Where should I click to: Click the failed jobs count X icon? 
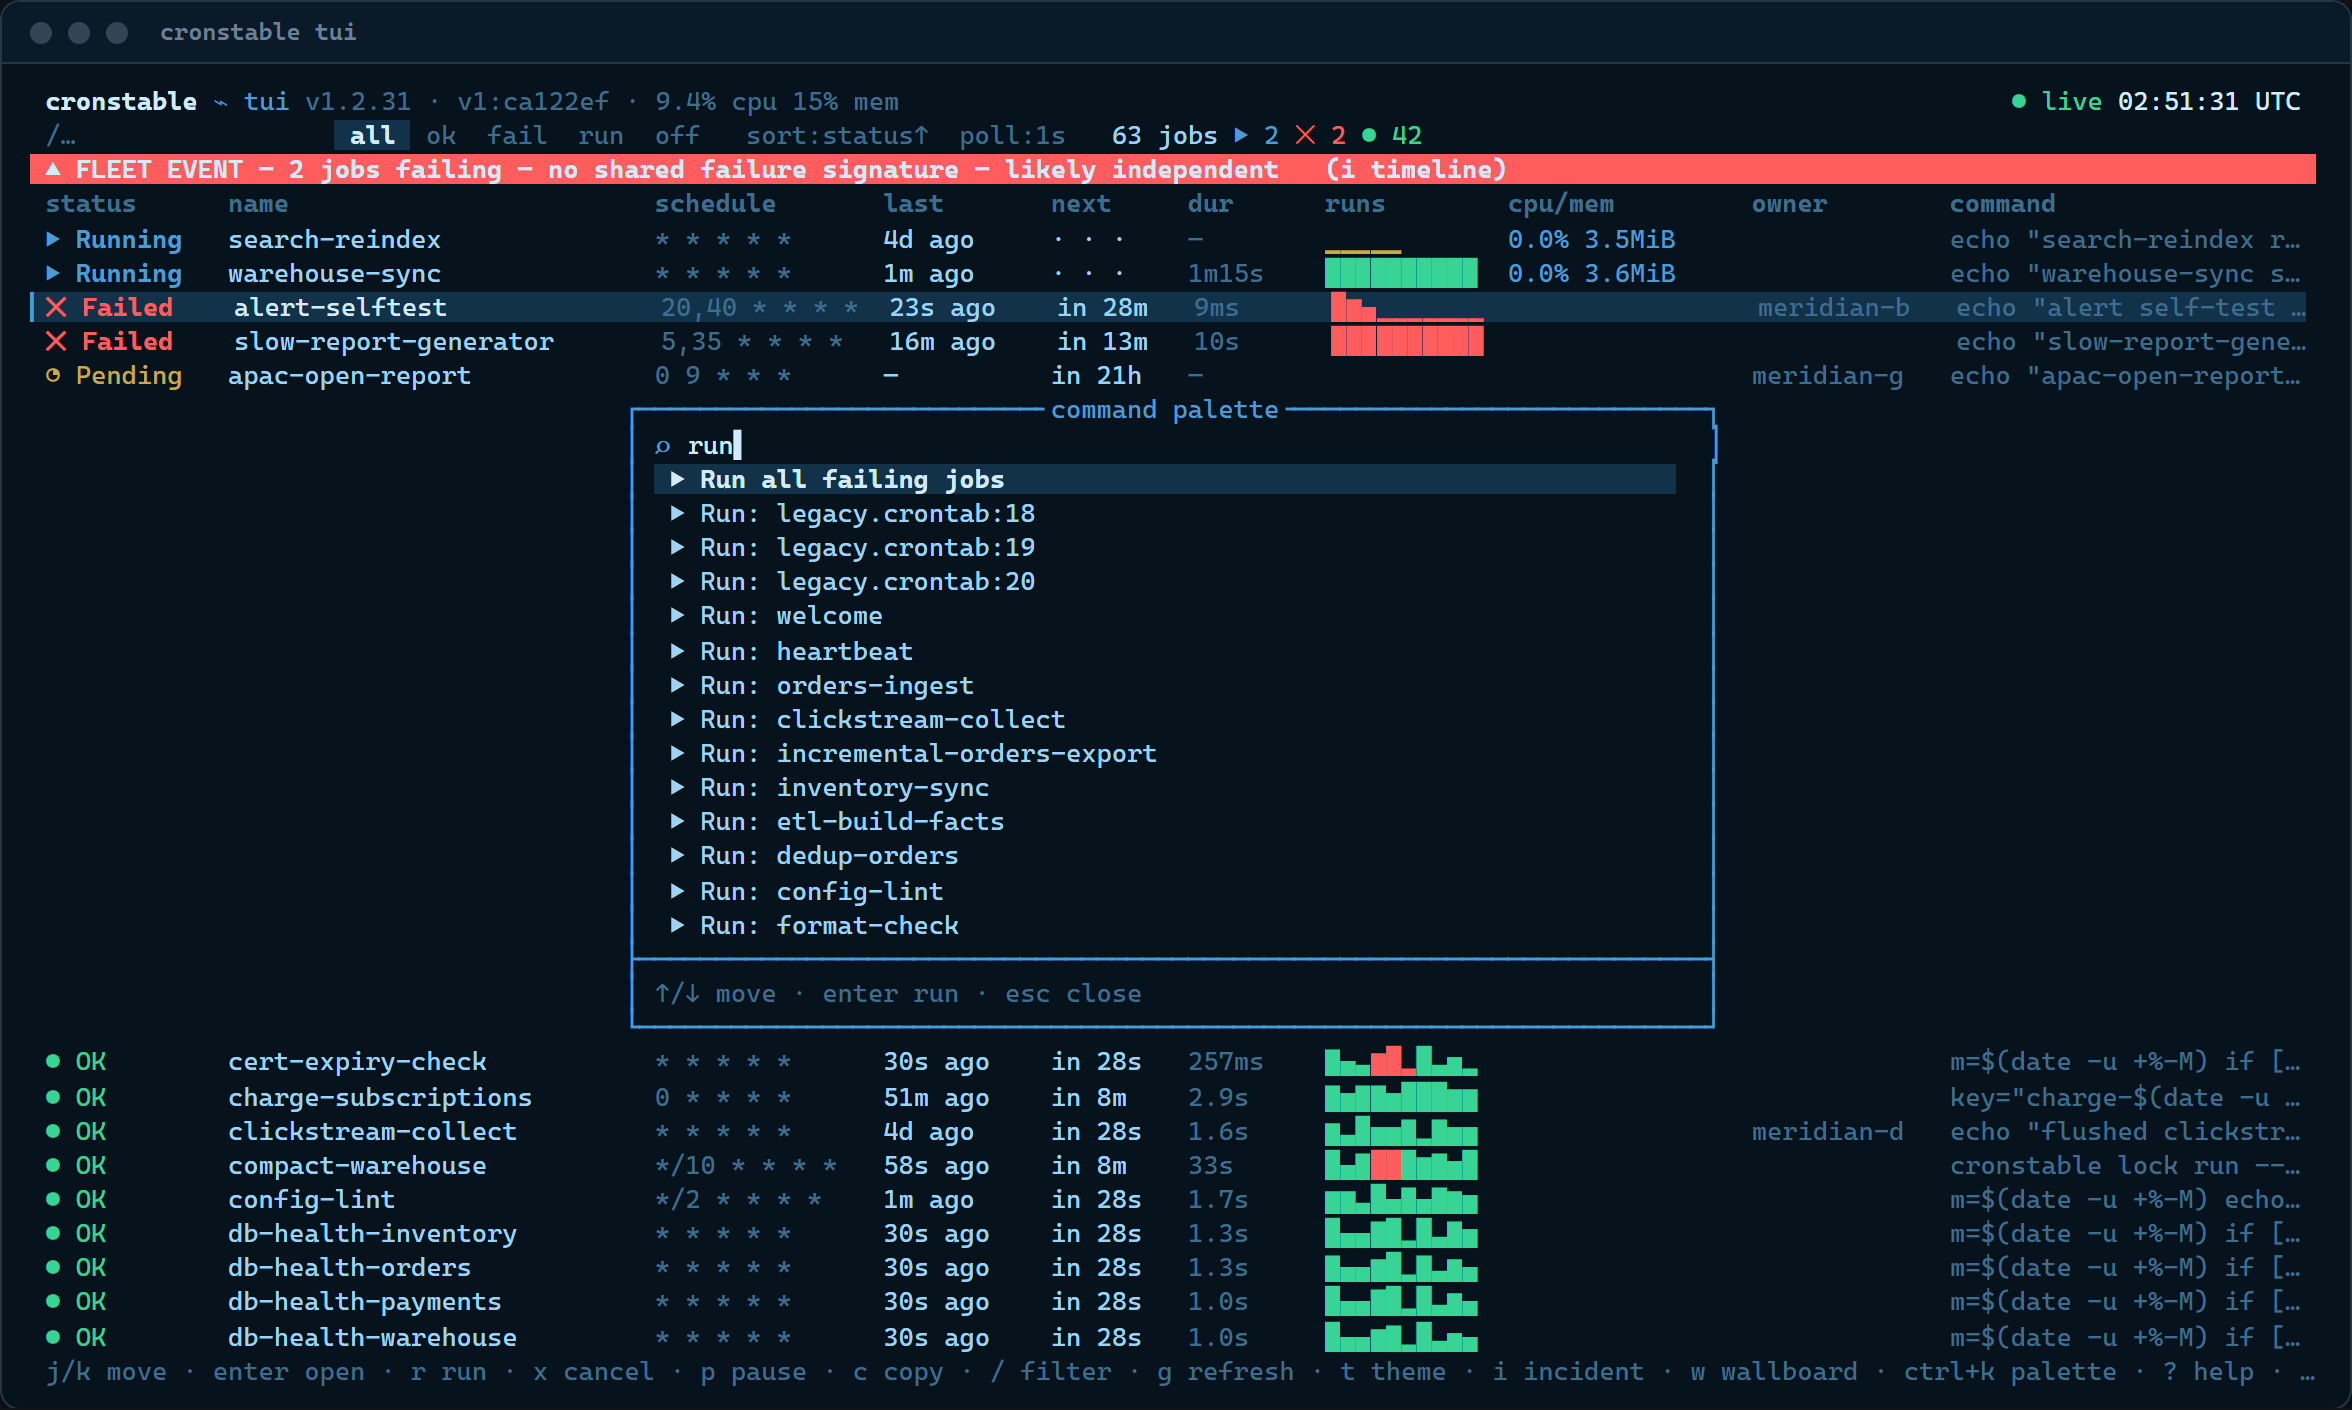1306,136
